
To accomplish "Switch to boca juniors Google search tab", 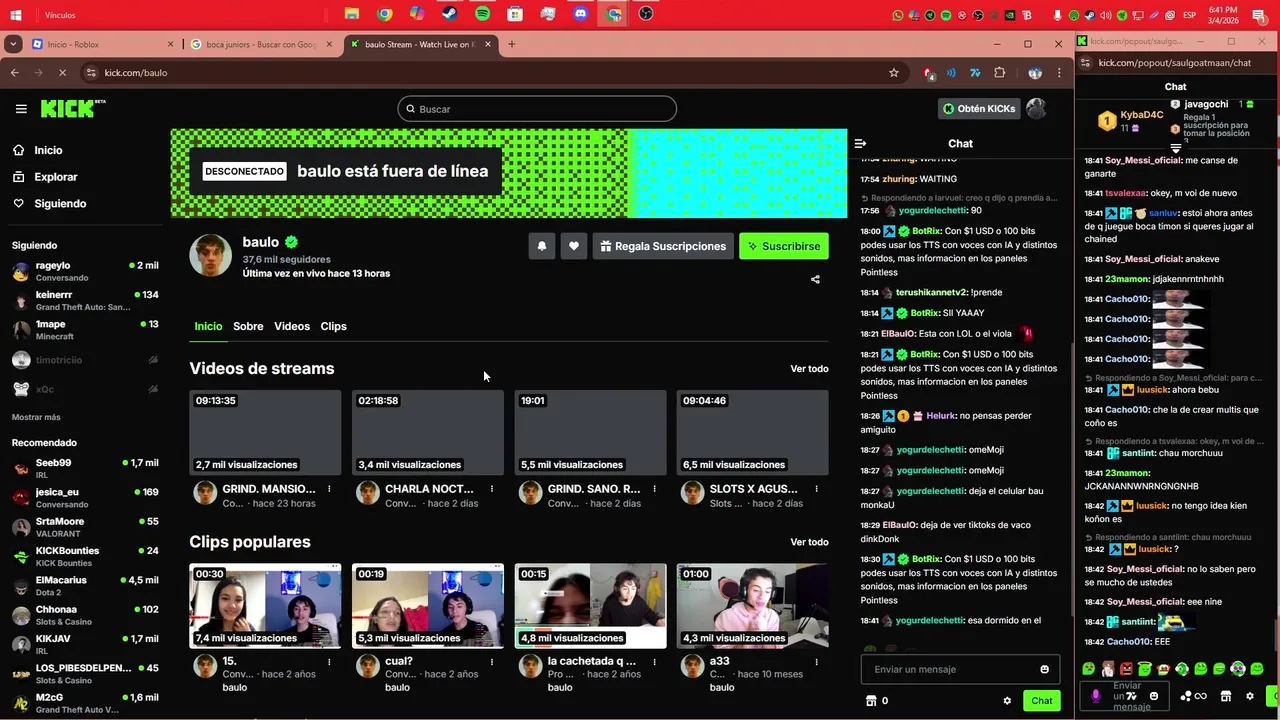I will (x=263, y=44).
